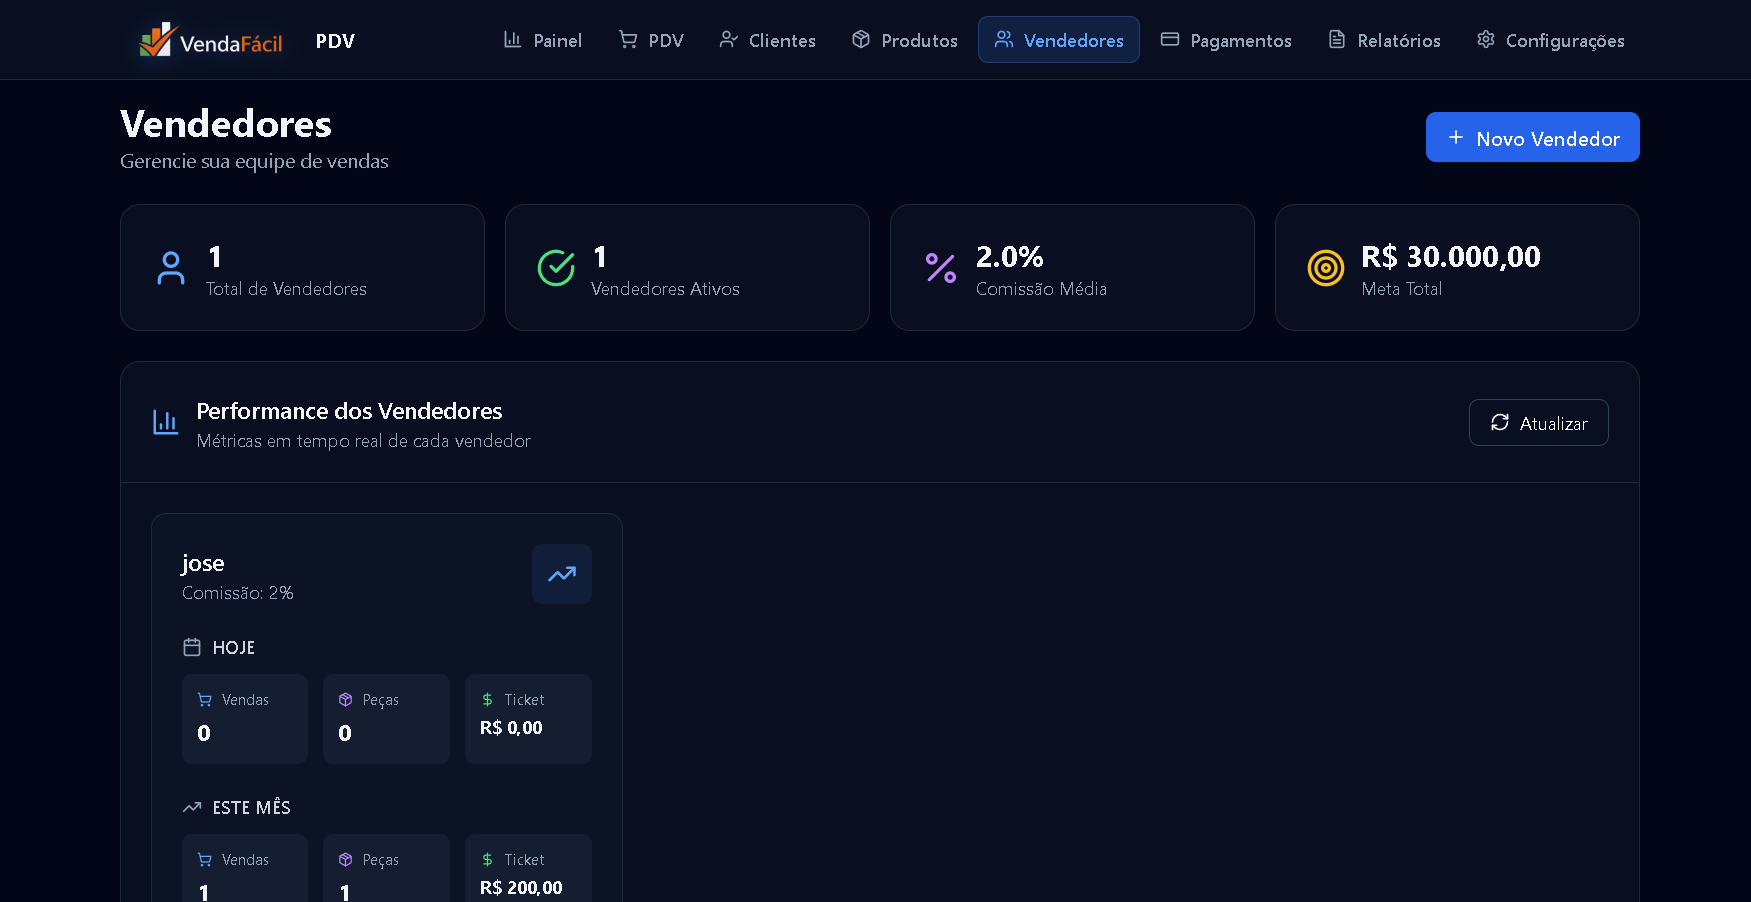Click the R$ 0,00 ticket value under HOJE
Viewport: 1751px width, 902px height.
pyautogui.click(x=511, y=728)
